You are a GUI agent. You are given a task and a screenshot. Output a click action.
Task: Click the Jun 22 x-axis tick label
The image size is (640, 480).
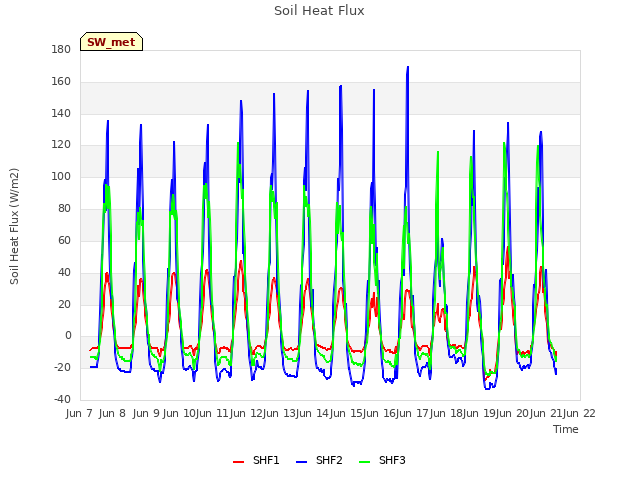tap(579, 413)
